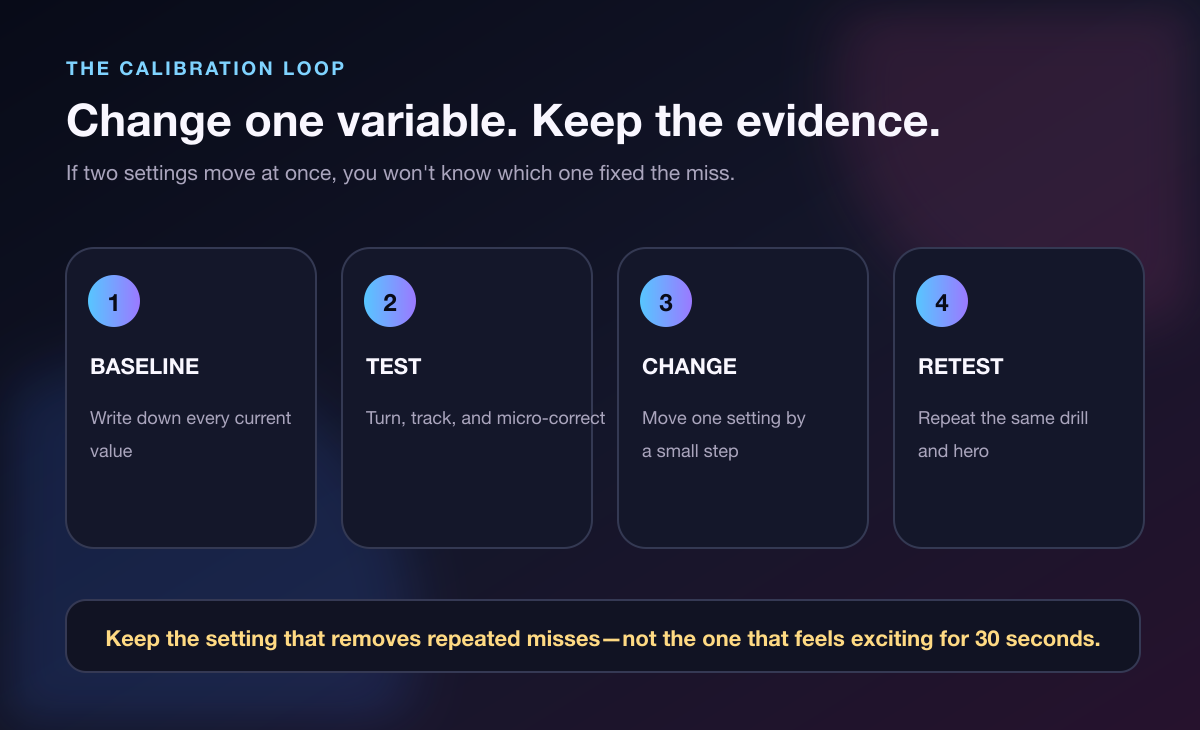Click empty area inside the Test card

pos(467,490)
